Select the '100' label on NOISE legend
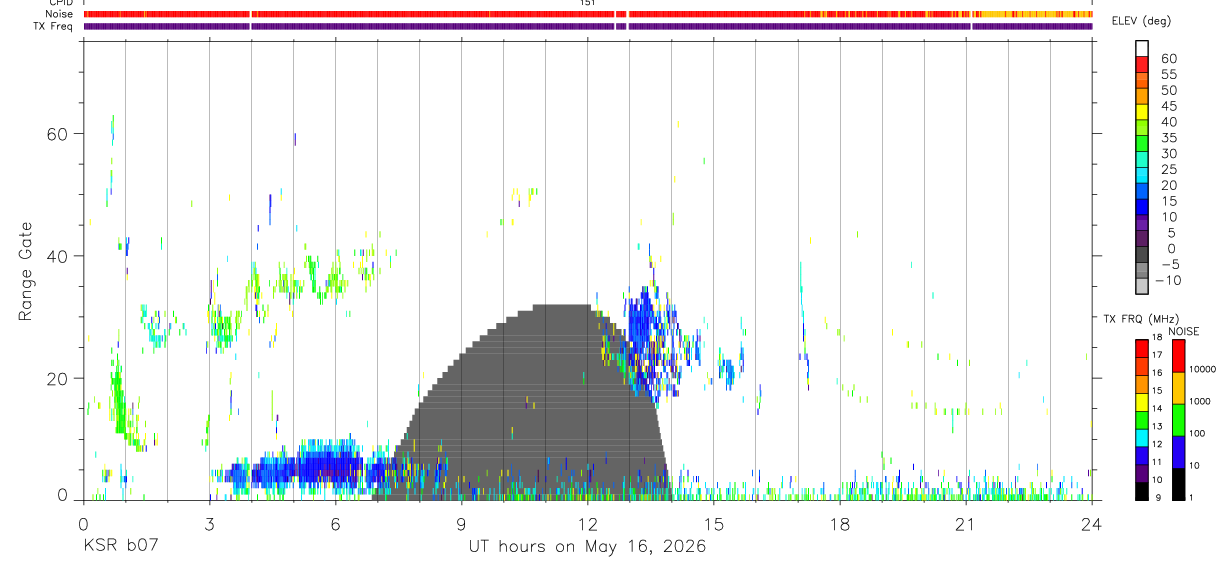Screen dimensions: 1228x567 (1198, 433)
